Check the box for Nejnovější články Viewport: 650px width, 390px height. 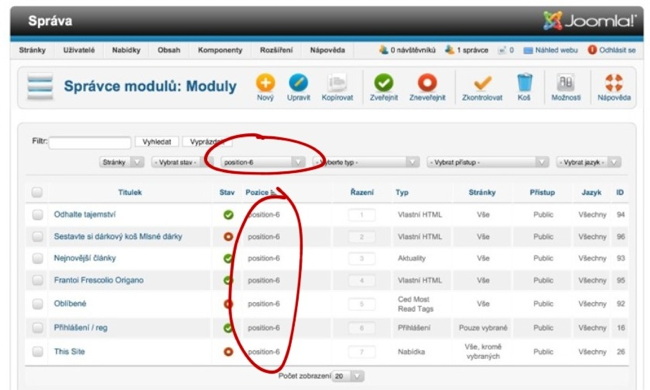pos(38,259)
